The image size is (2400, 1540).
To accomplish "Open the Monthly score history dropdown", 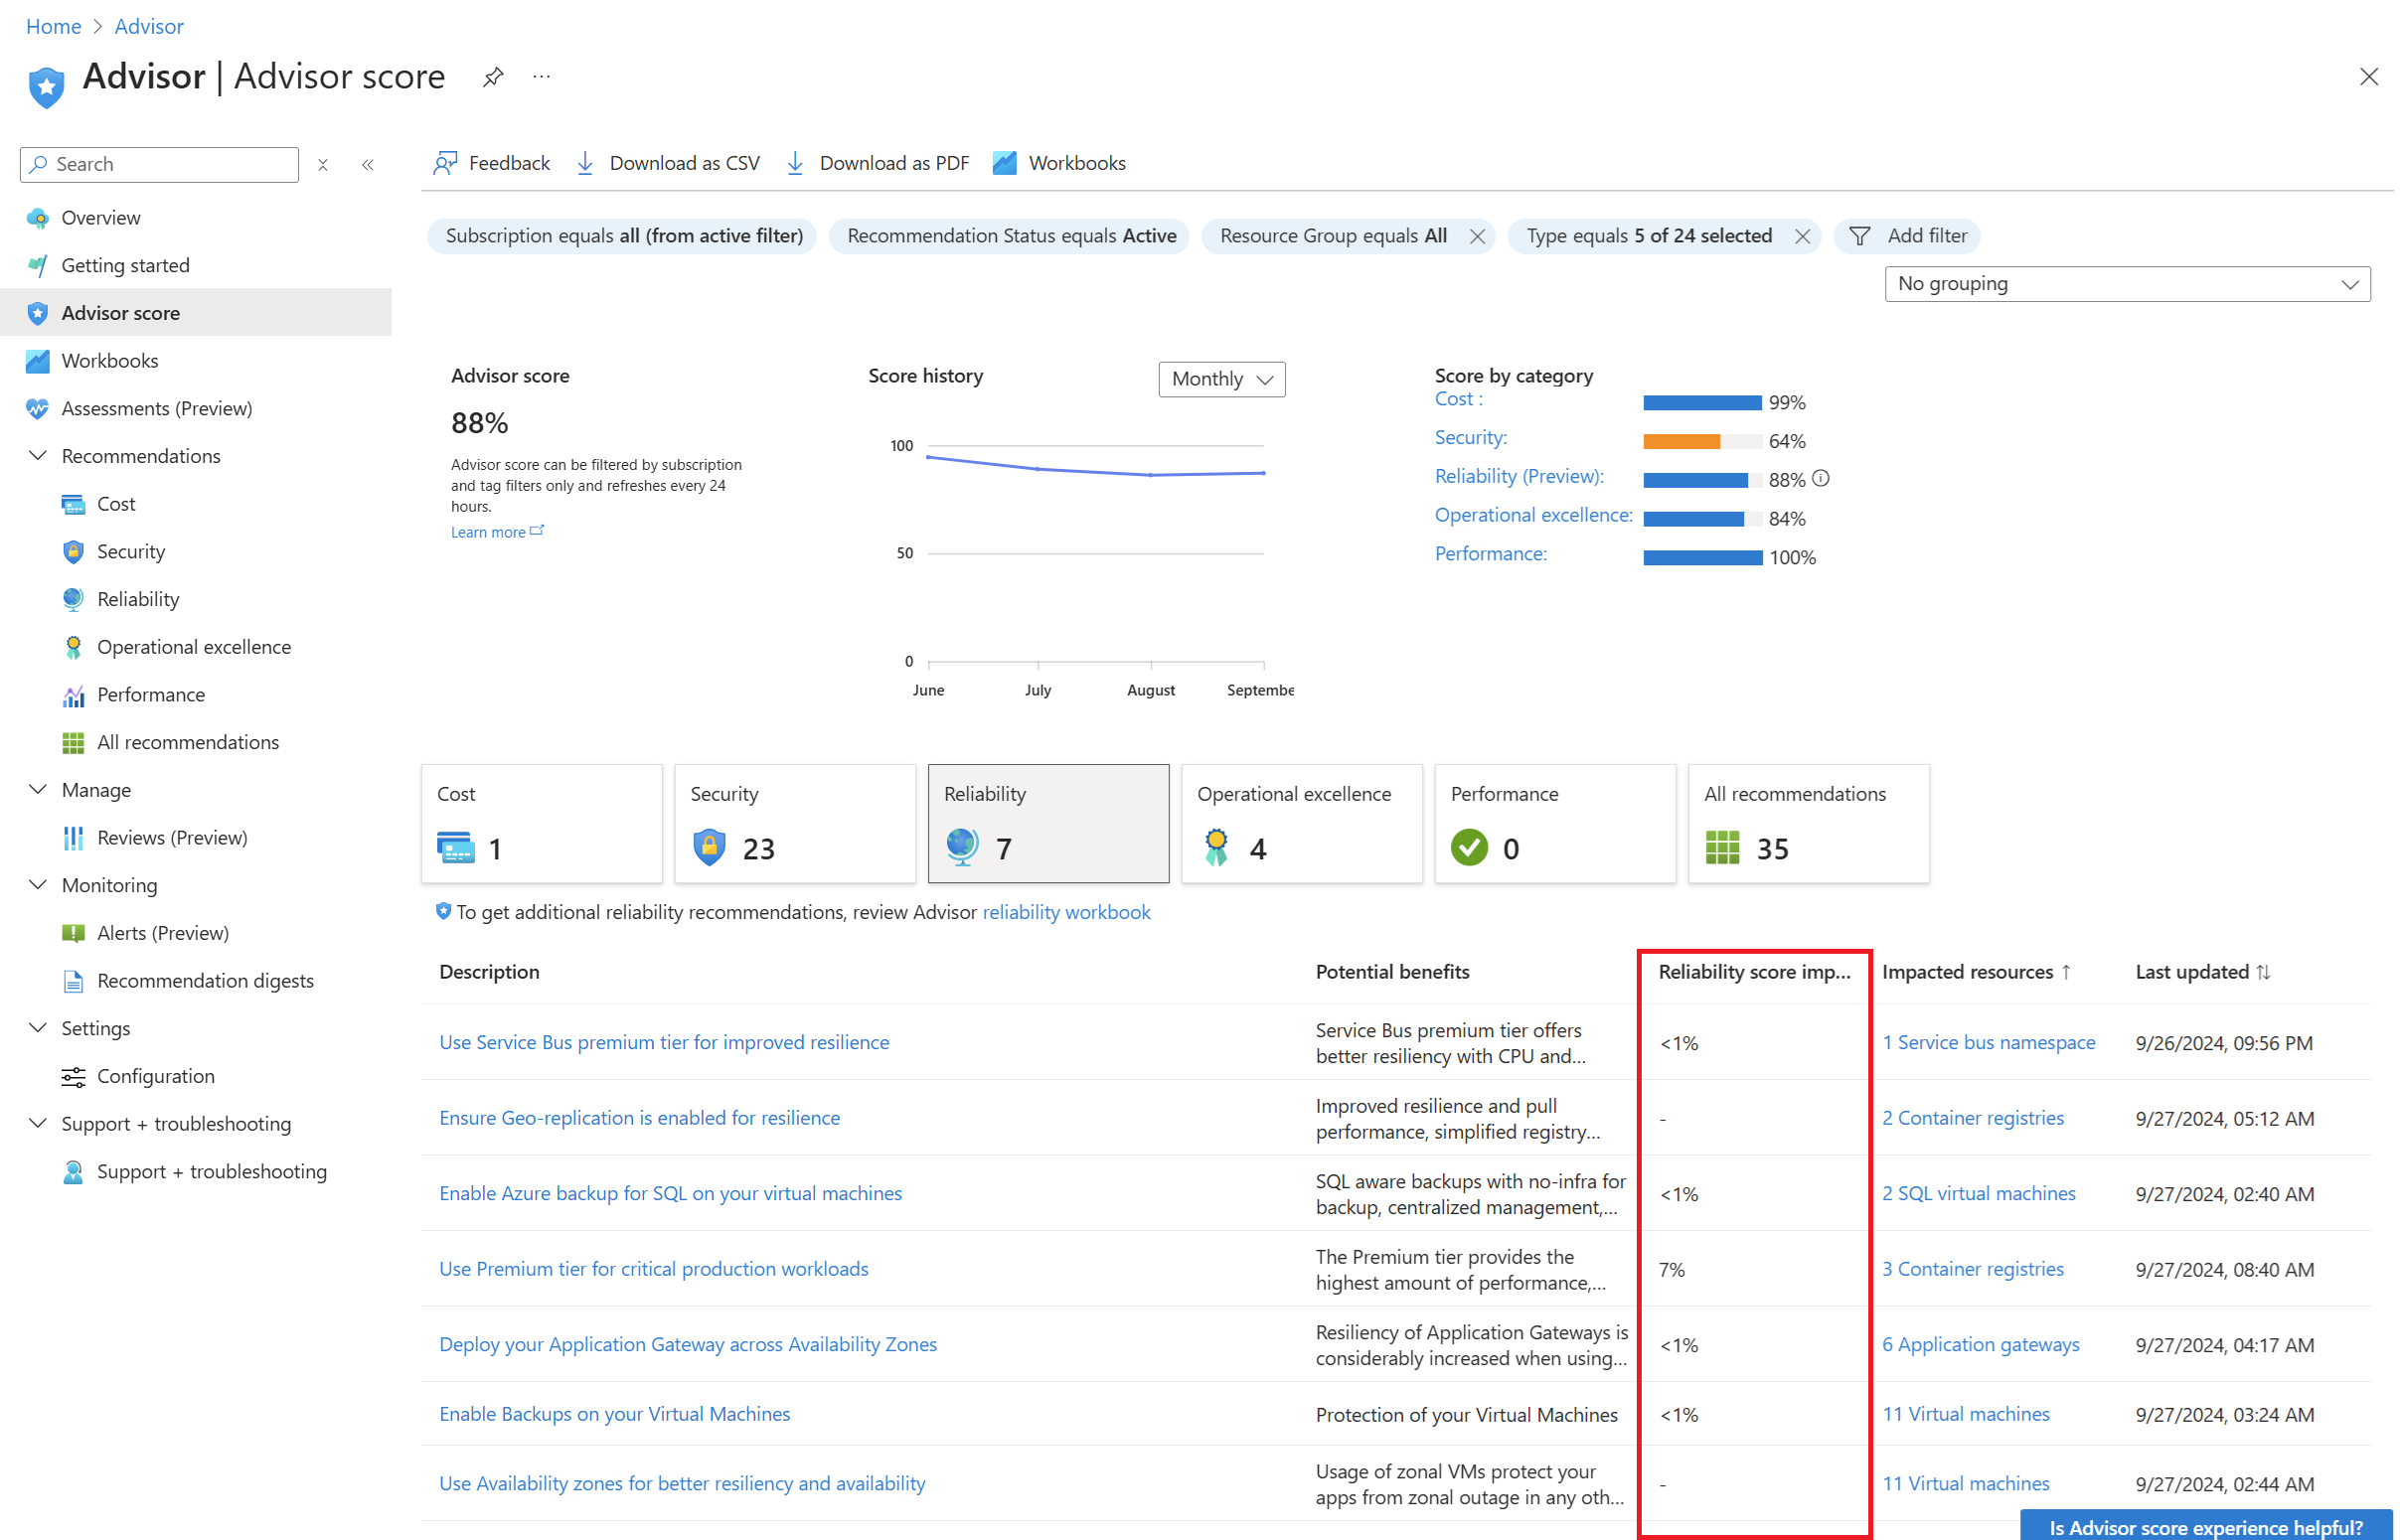I will tap(1221, 379).
